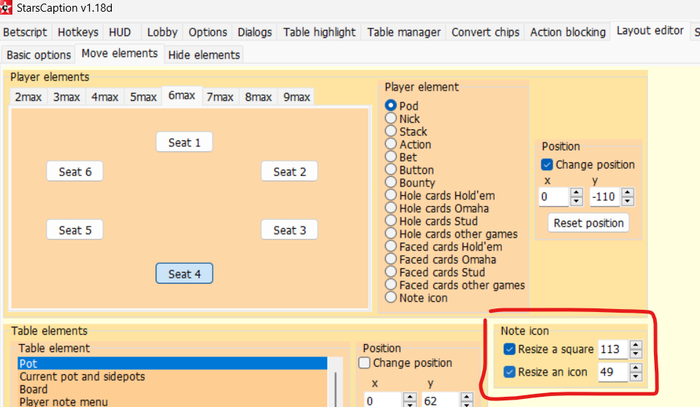
Task: Click the player position x value field
Action: [554, 197]
